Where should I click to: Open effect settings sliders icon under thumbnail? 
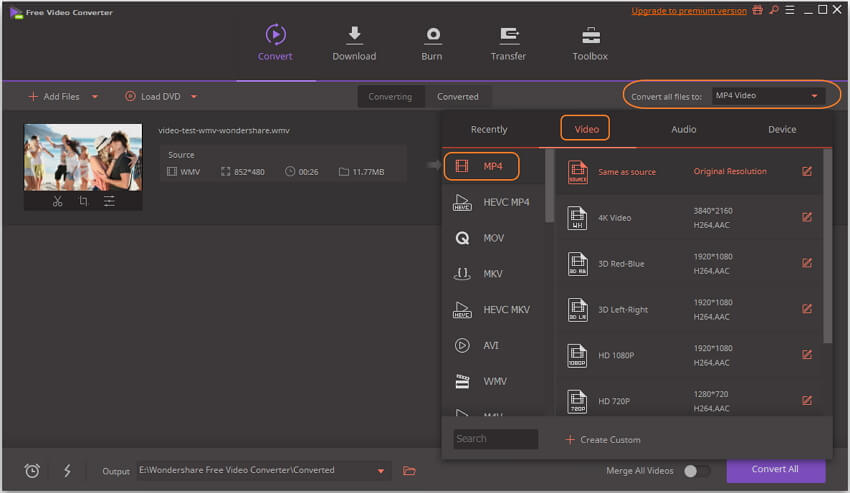click(109, 201)
